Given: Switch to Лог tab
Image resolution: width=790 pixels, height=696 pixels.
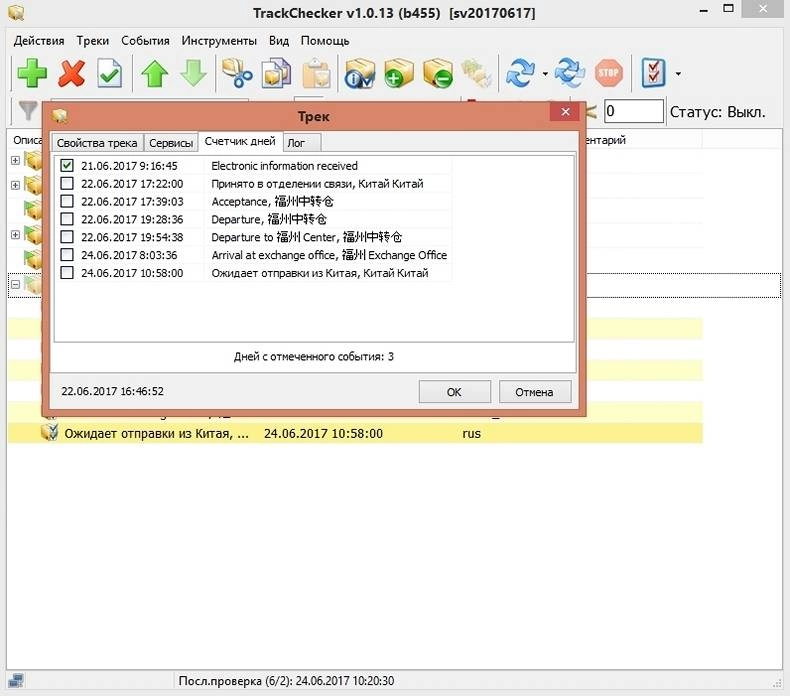Looking at the screenshot, I should 301,143.
